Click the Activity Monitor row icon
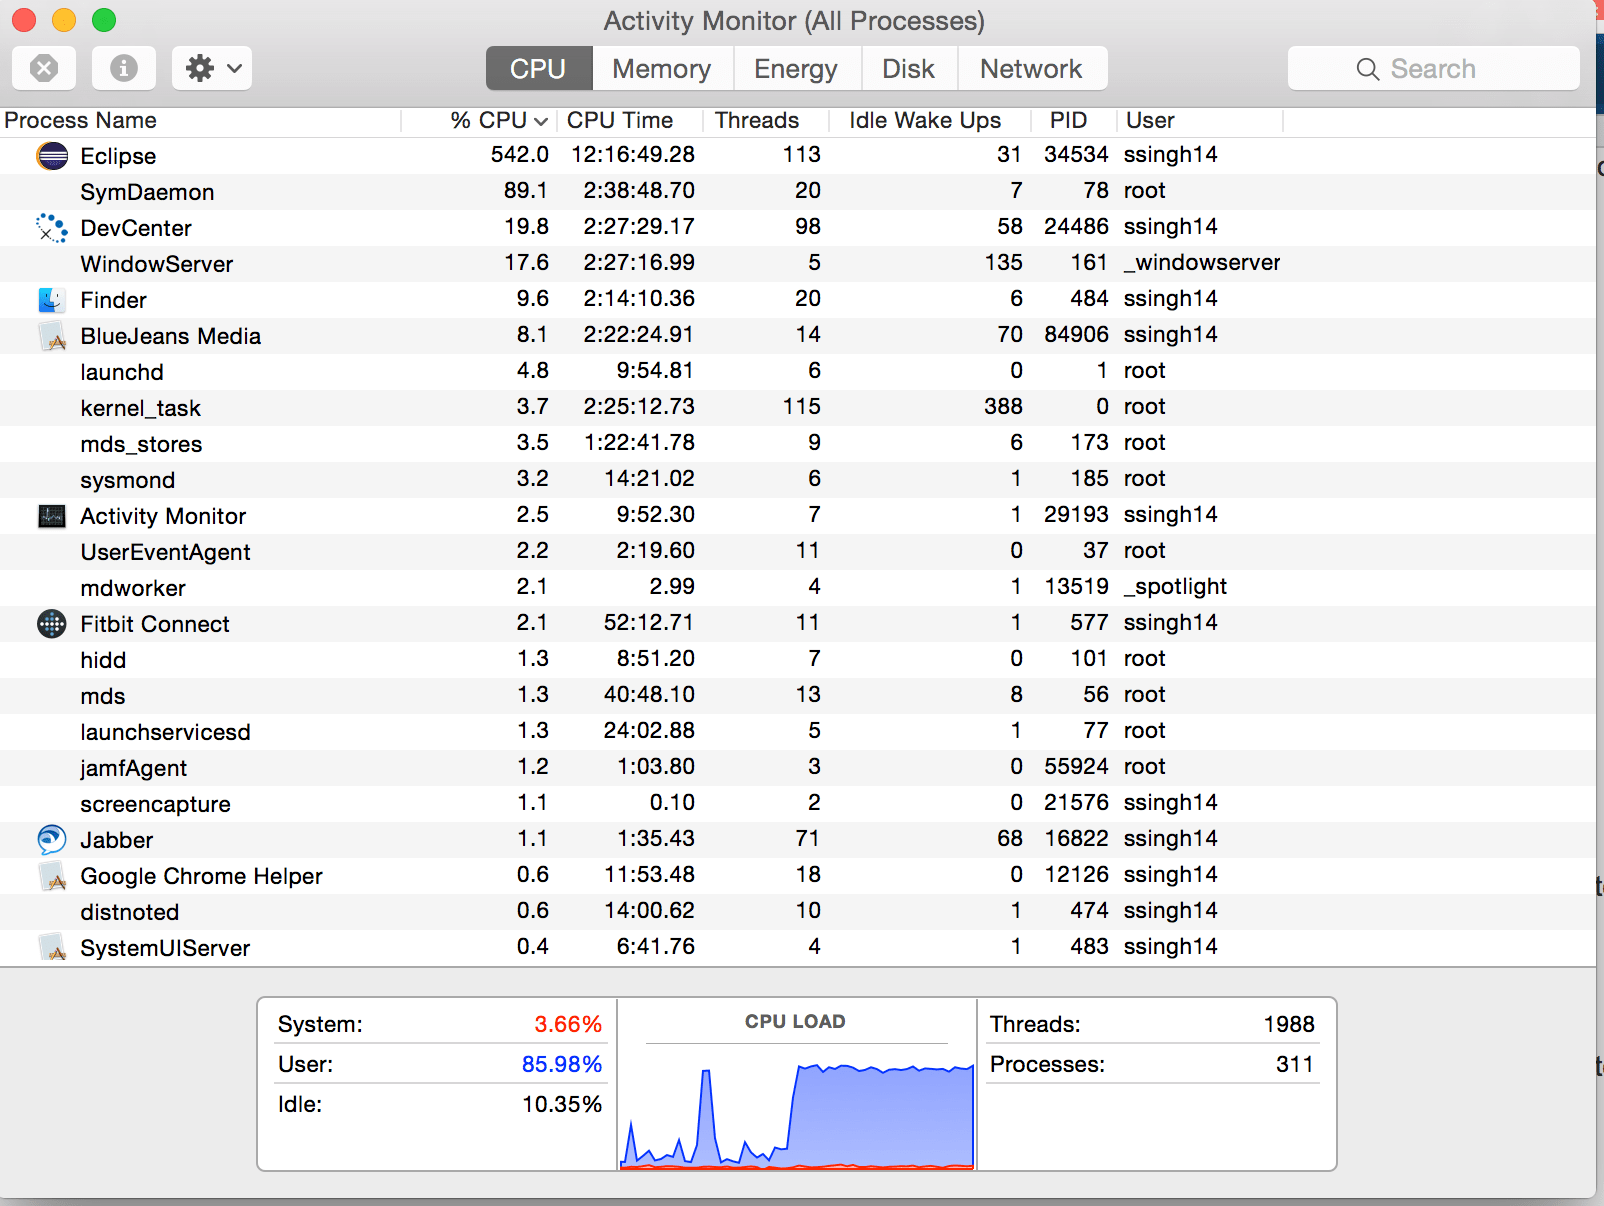 tap(52, 516)
